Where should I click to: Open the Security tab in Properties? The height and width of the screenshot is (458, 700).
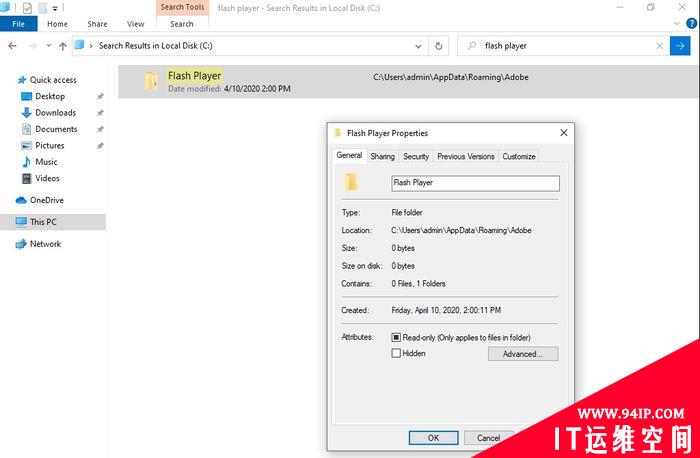(x=416, y=156)
